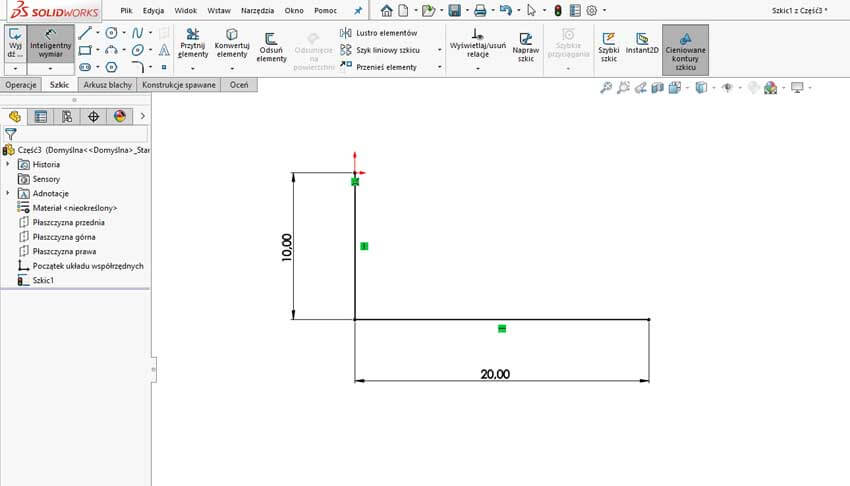850x486 pixels.
Task: Toggle Wyjdź ze szkicu exit sketch
Action: tap(15, 43)
